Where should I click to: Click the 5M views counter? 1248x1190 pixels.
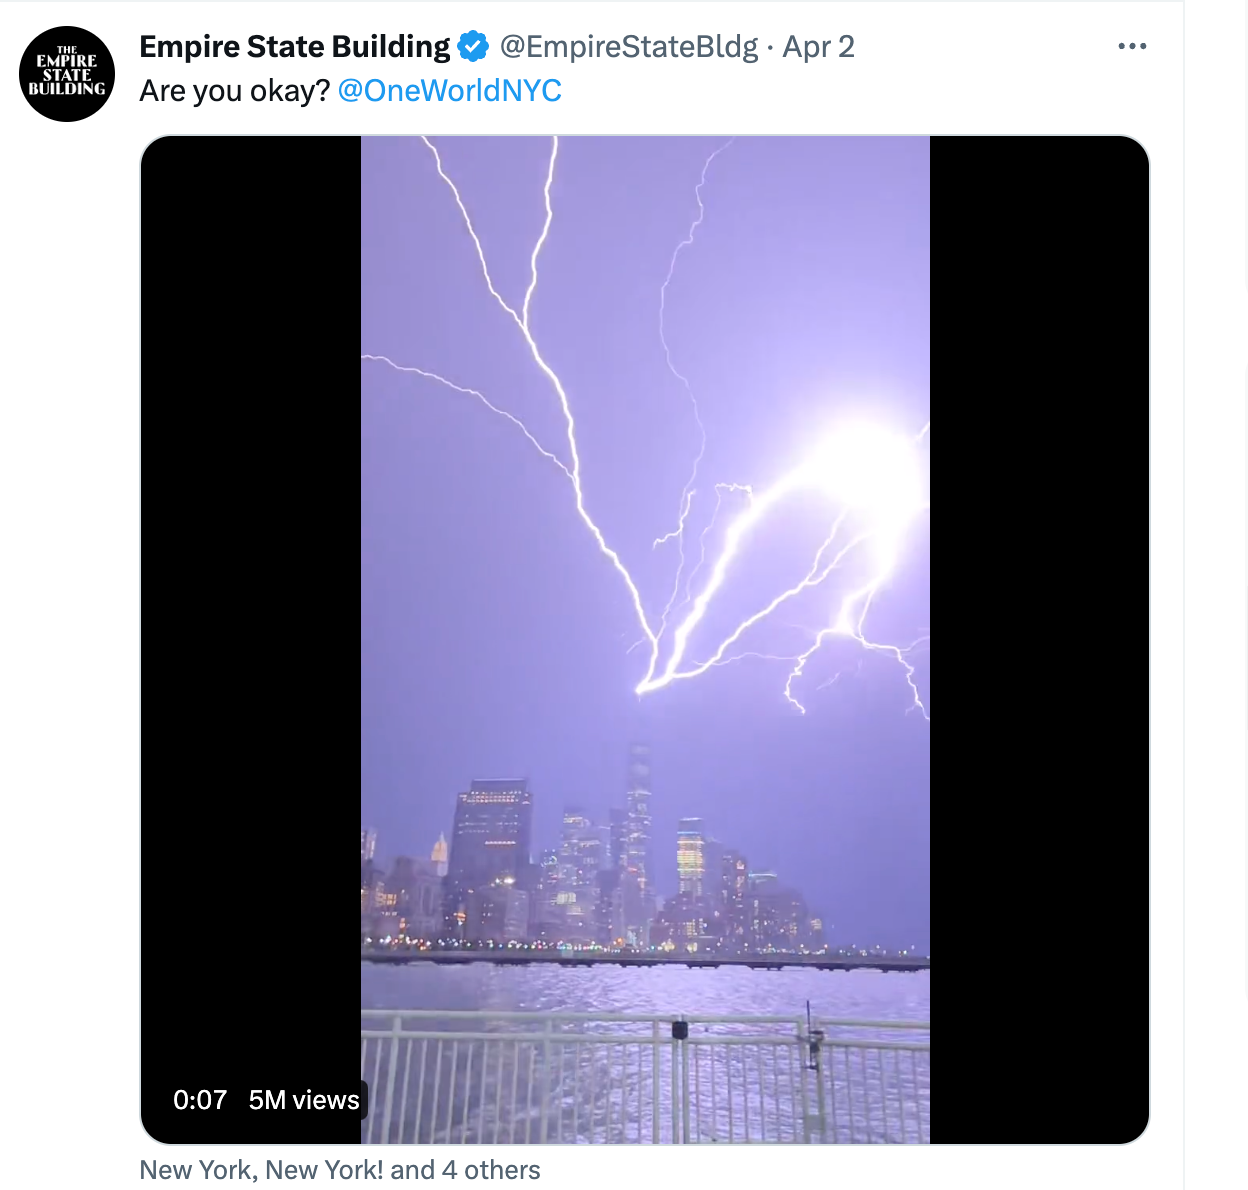coord(304,1100)
